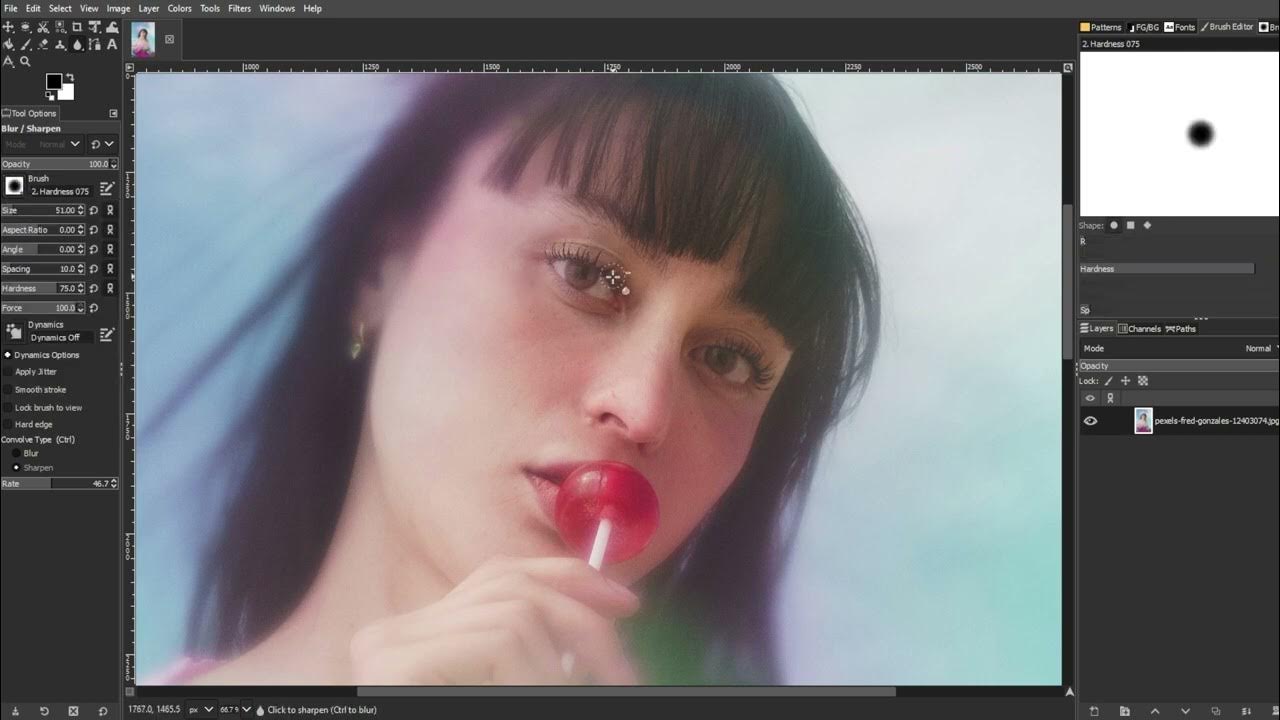
Task: Pick the square brush shape
Action: [x=1130, y=225]
